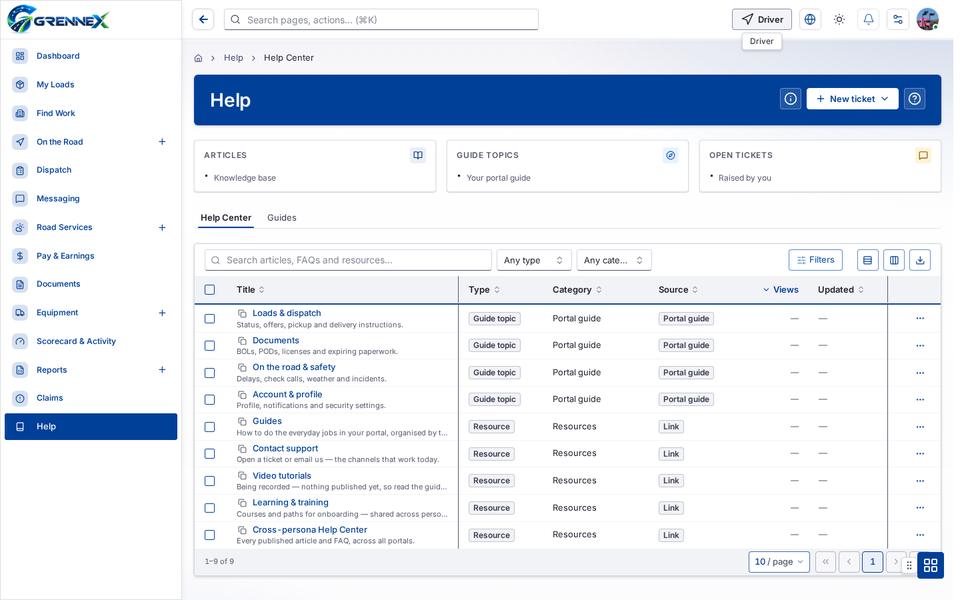960x600 pixels.
Task: Select the Loads & dispatch row checkbox
Action: 210,318
